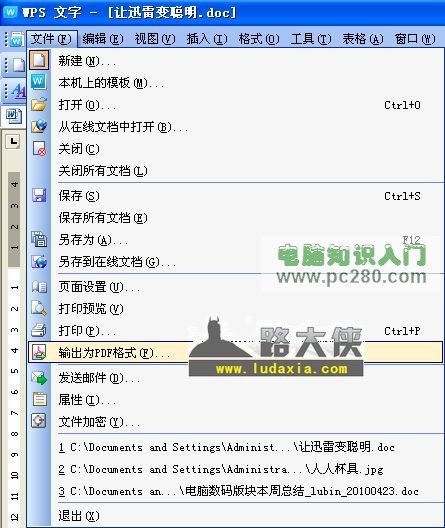
Task: Click the page setup icon
Action: 39,287
